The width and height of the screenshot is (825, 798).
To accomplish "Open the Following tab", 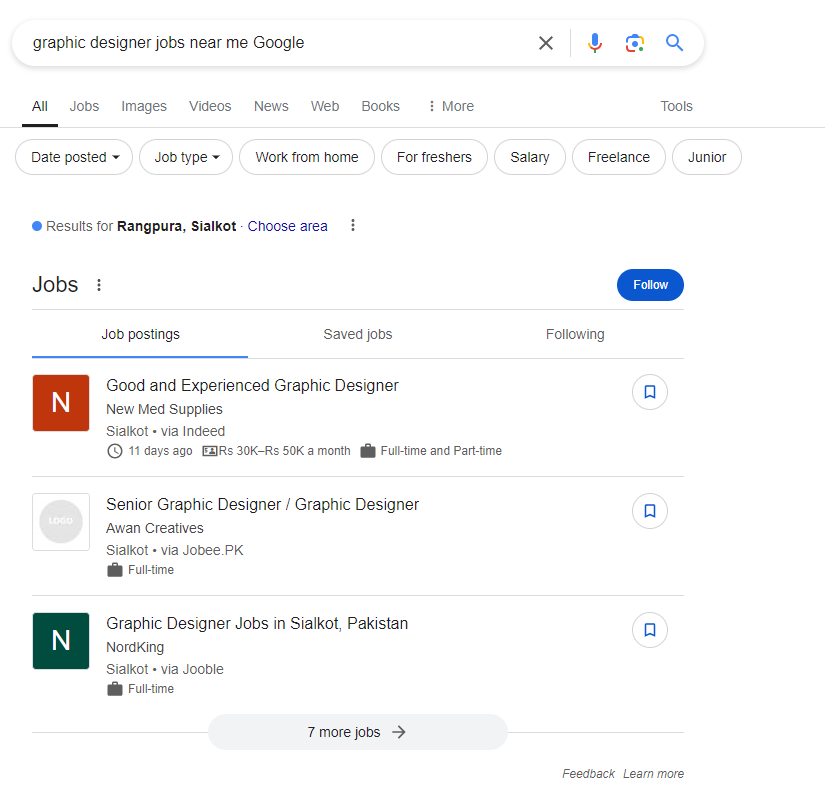I will 575,335.
